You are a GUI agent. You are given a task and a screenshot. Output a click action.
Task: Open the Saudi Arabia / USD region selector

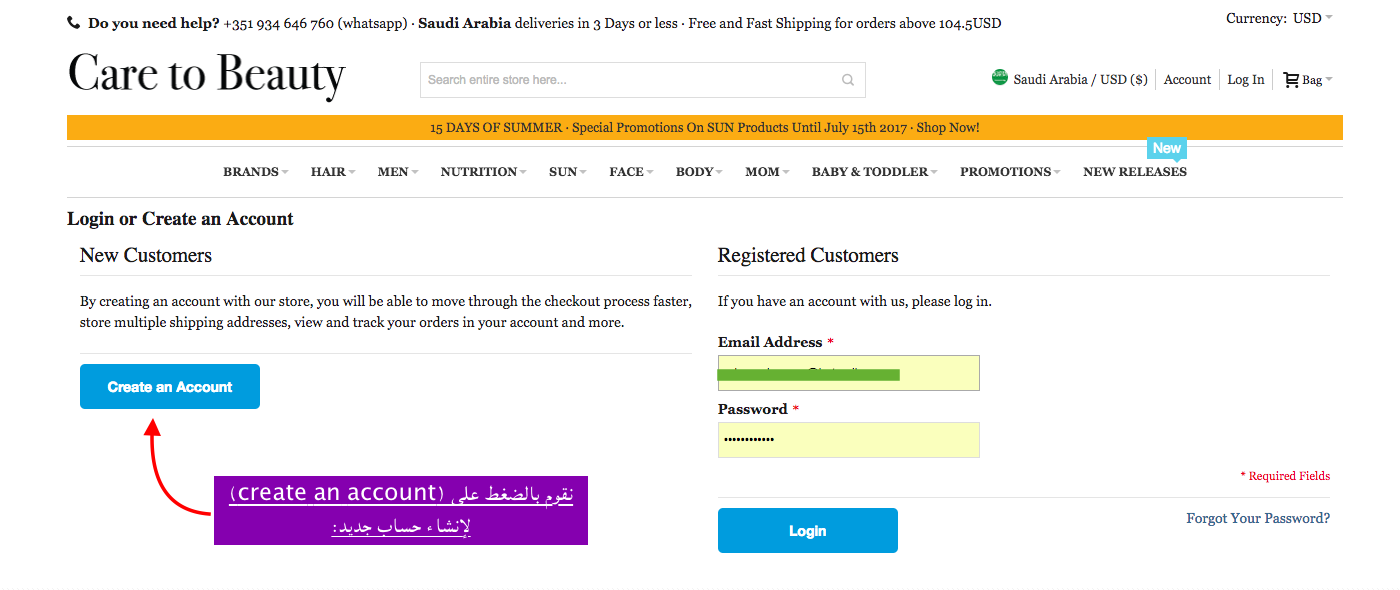point(1070,78)
